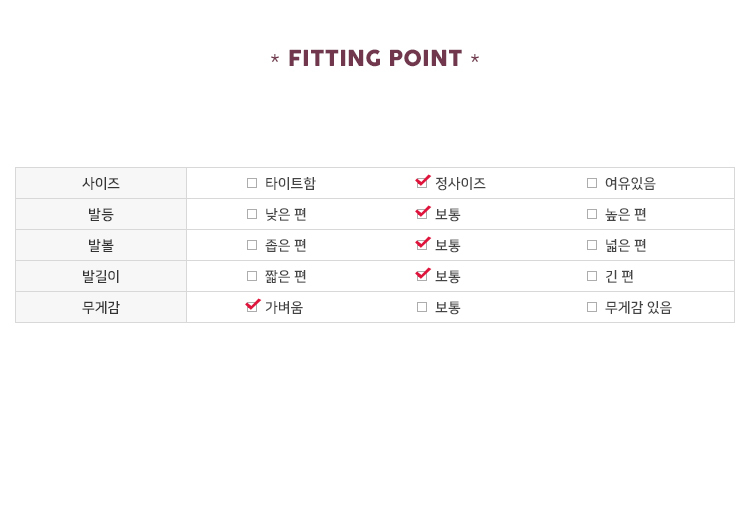The width and height of the screenshot is (750, 523).
Task: Check 보통 in the 무게감 row
Action: 422,307
